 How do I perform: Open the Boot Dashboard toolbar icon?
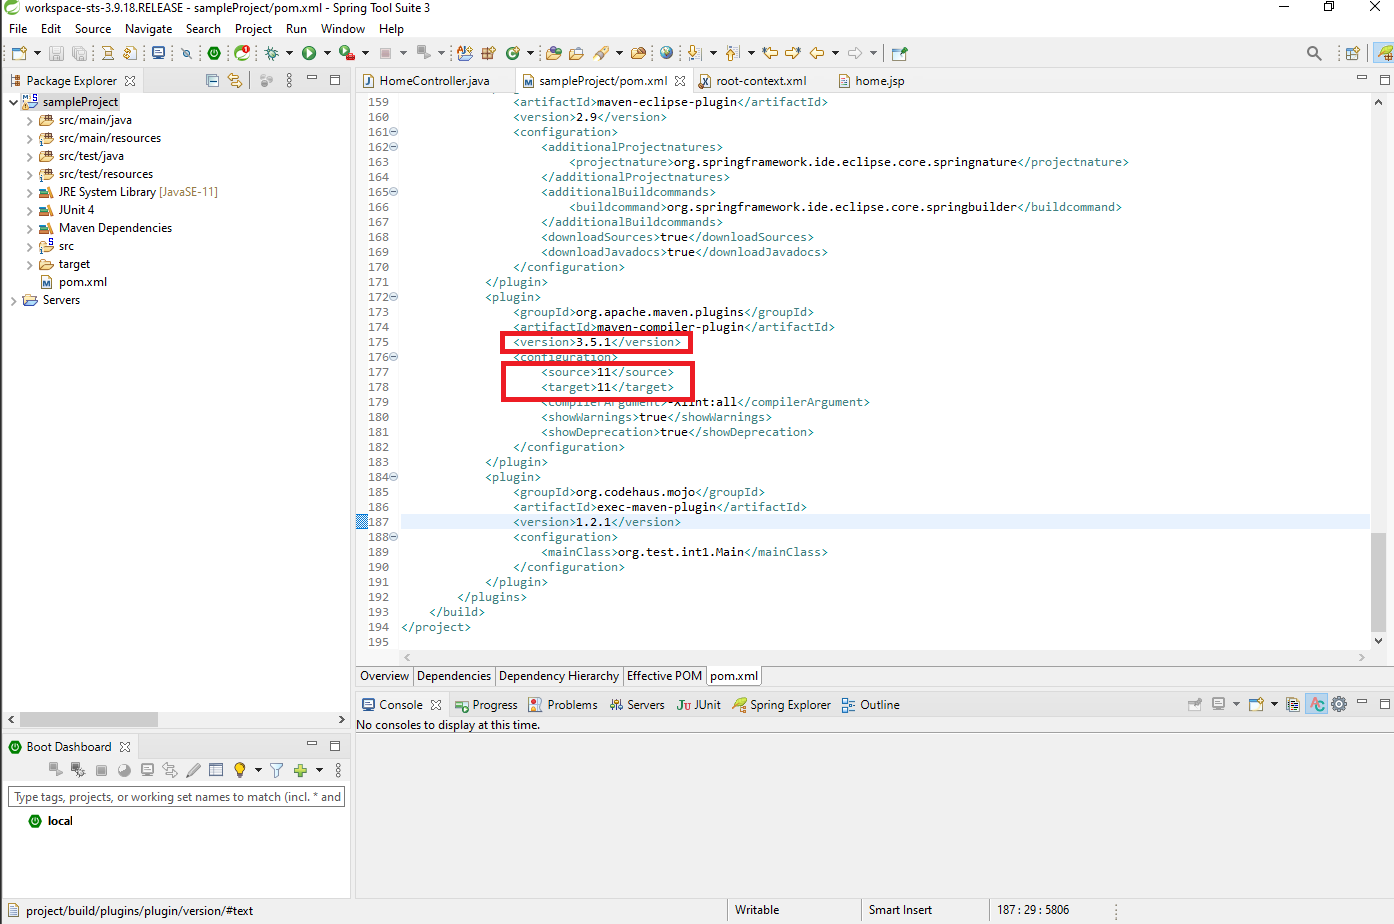[x=214, y=53]
